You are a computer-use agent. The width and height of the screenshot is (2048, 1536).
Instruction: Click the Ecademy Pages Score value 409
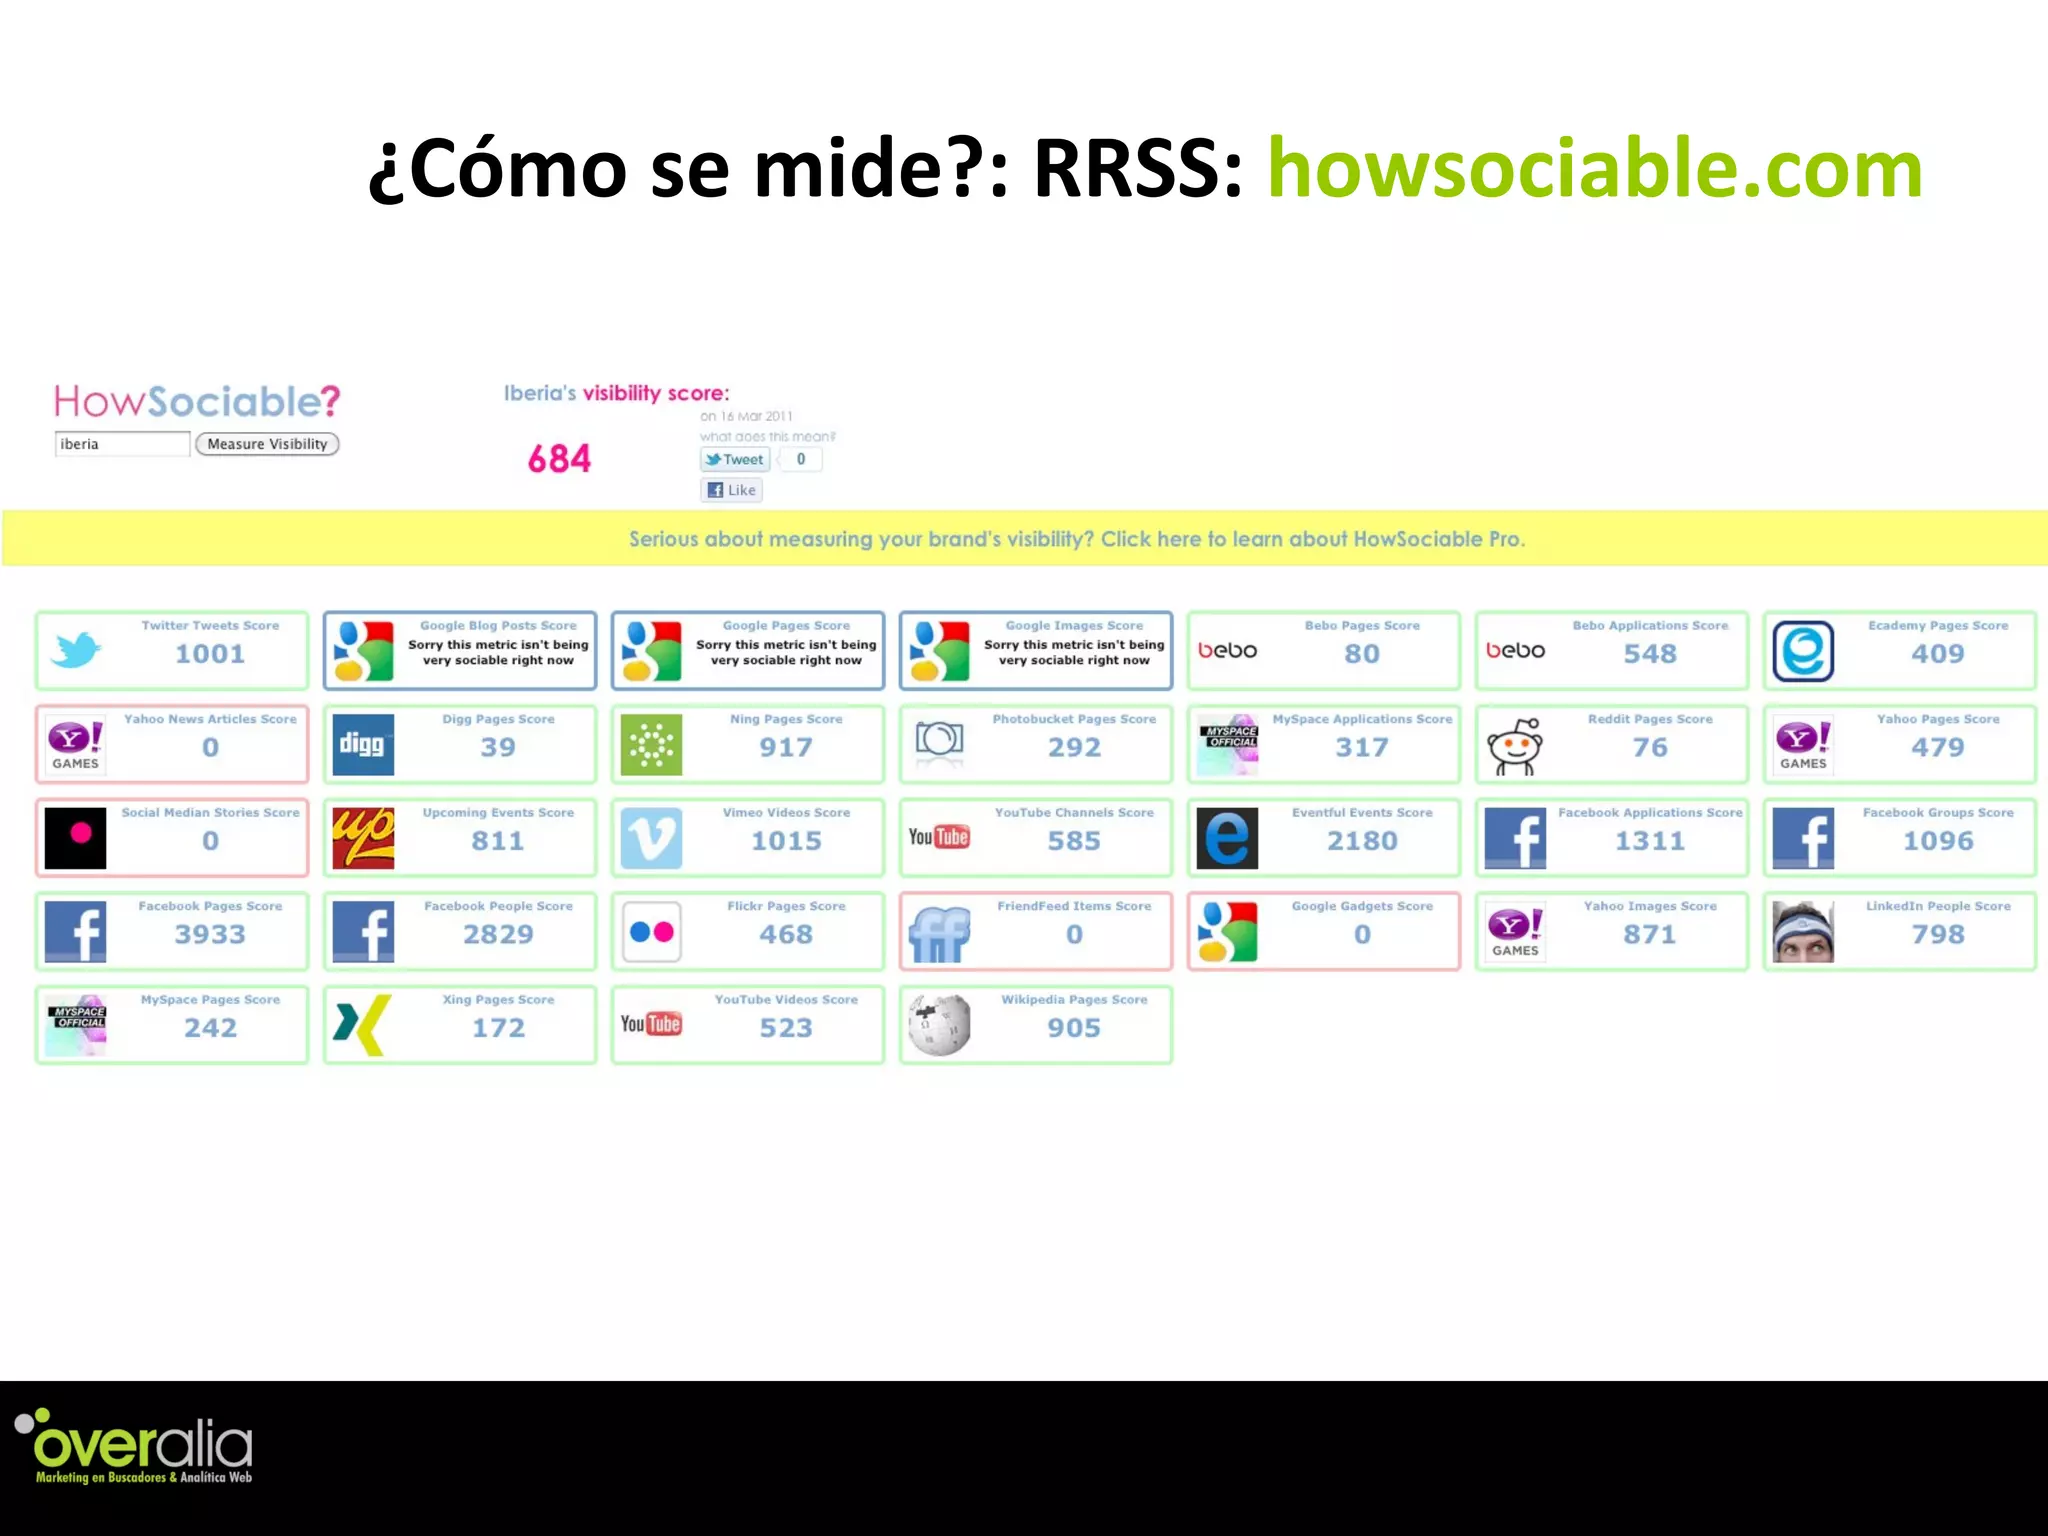1938,654
